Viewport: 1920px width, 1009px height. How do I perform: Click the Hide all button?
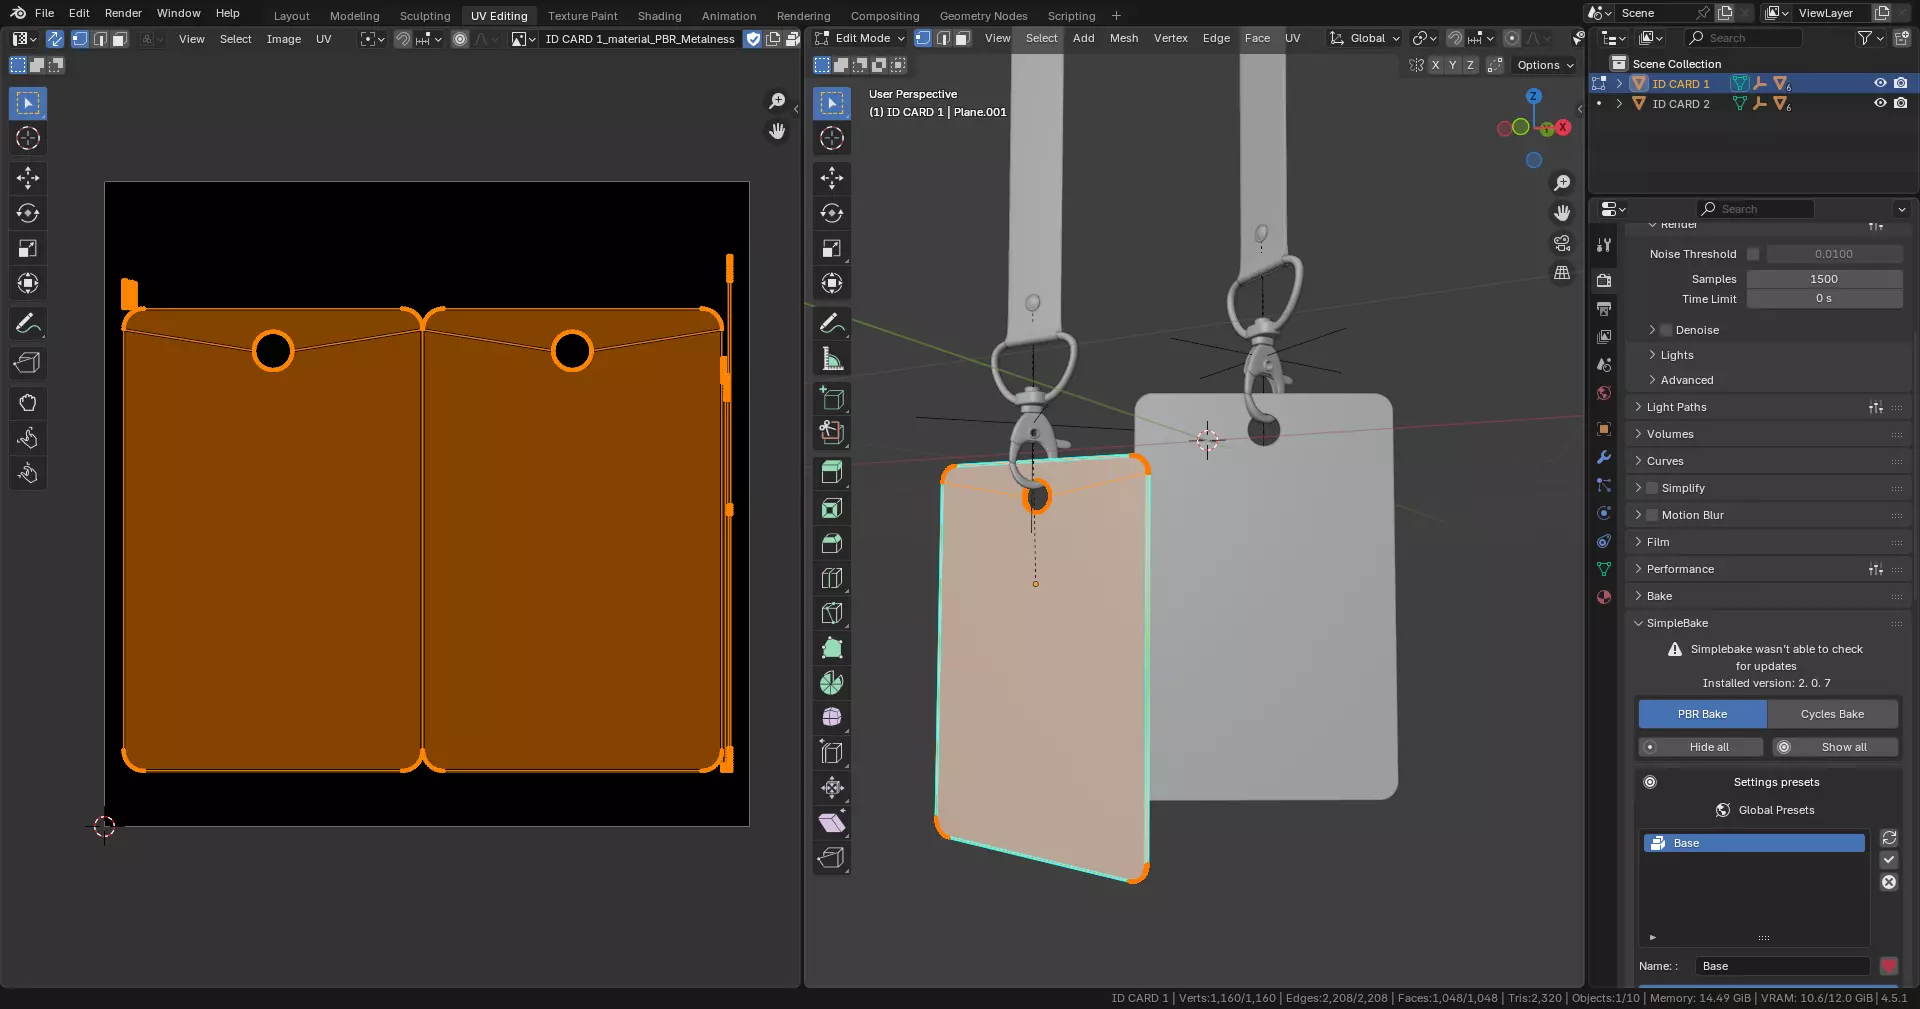click(1701, 747)
